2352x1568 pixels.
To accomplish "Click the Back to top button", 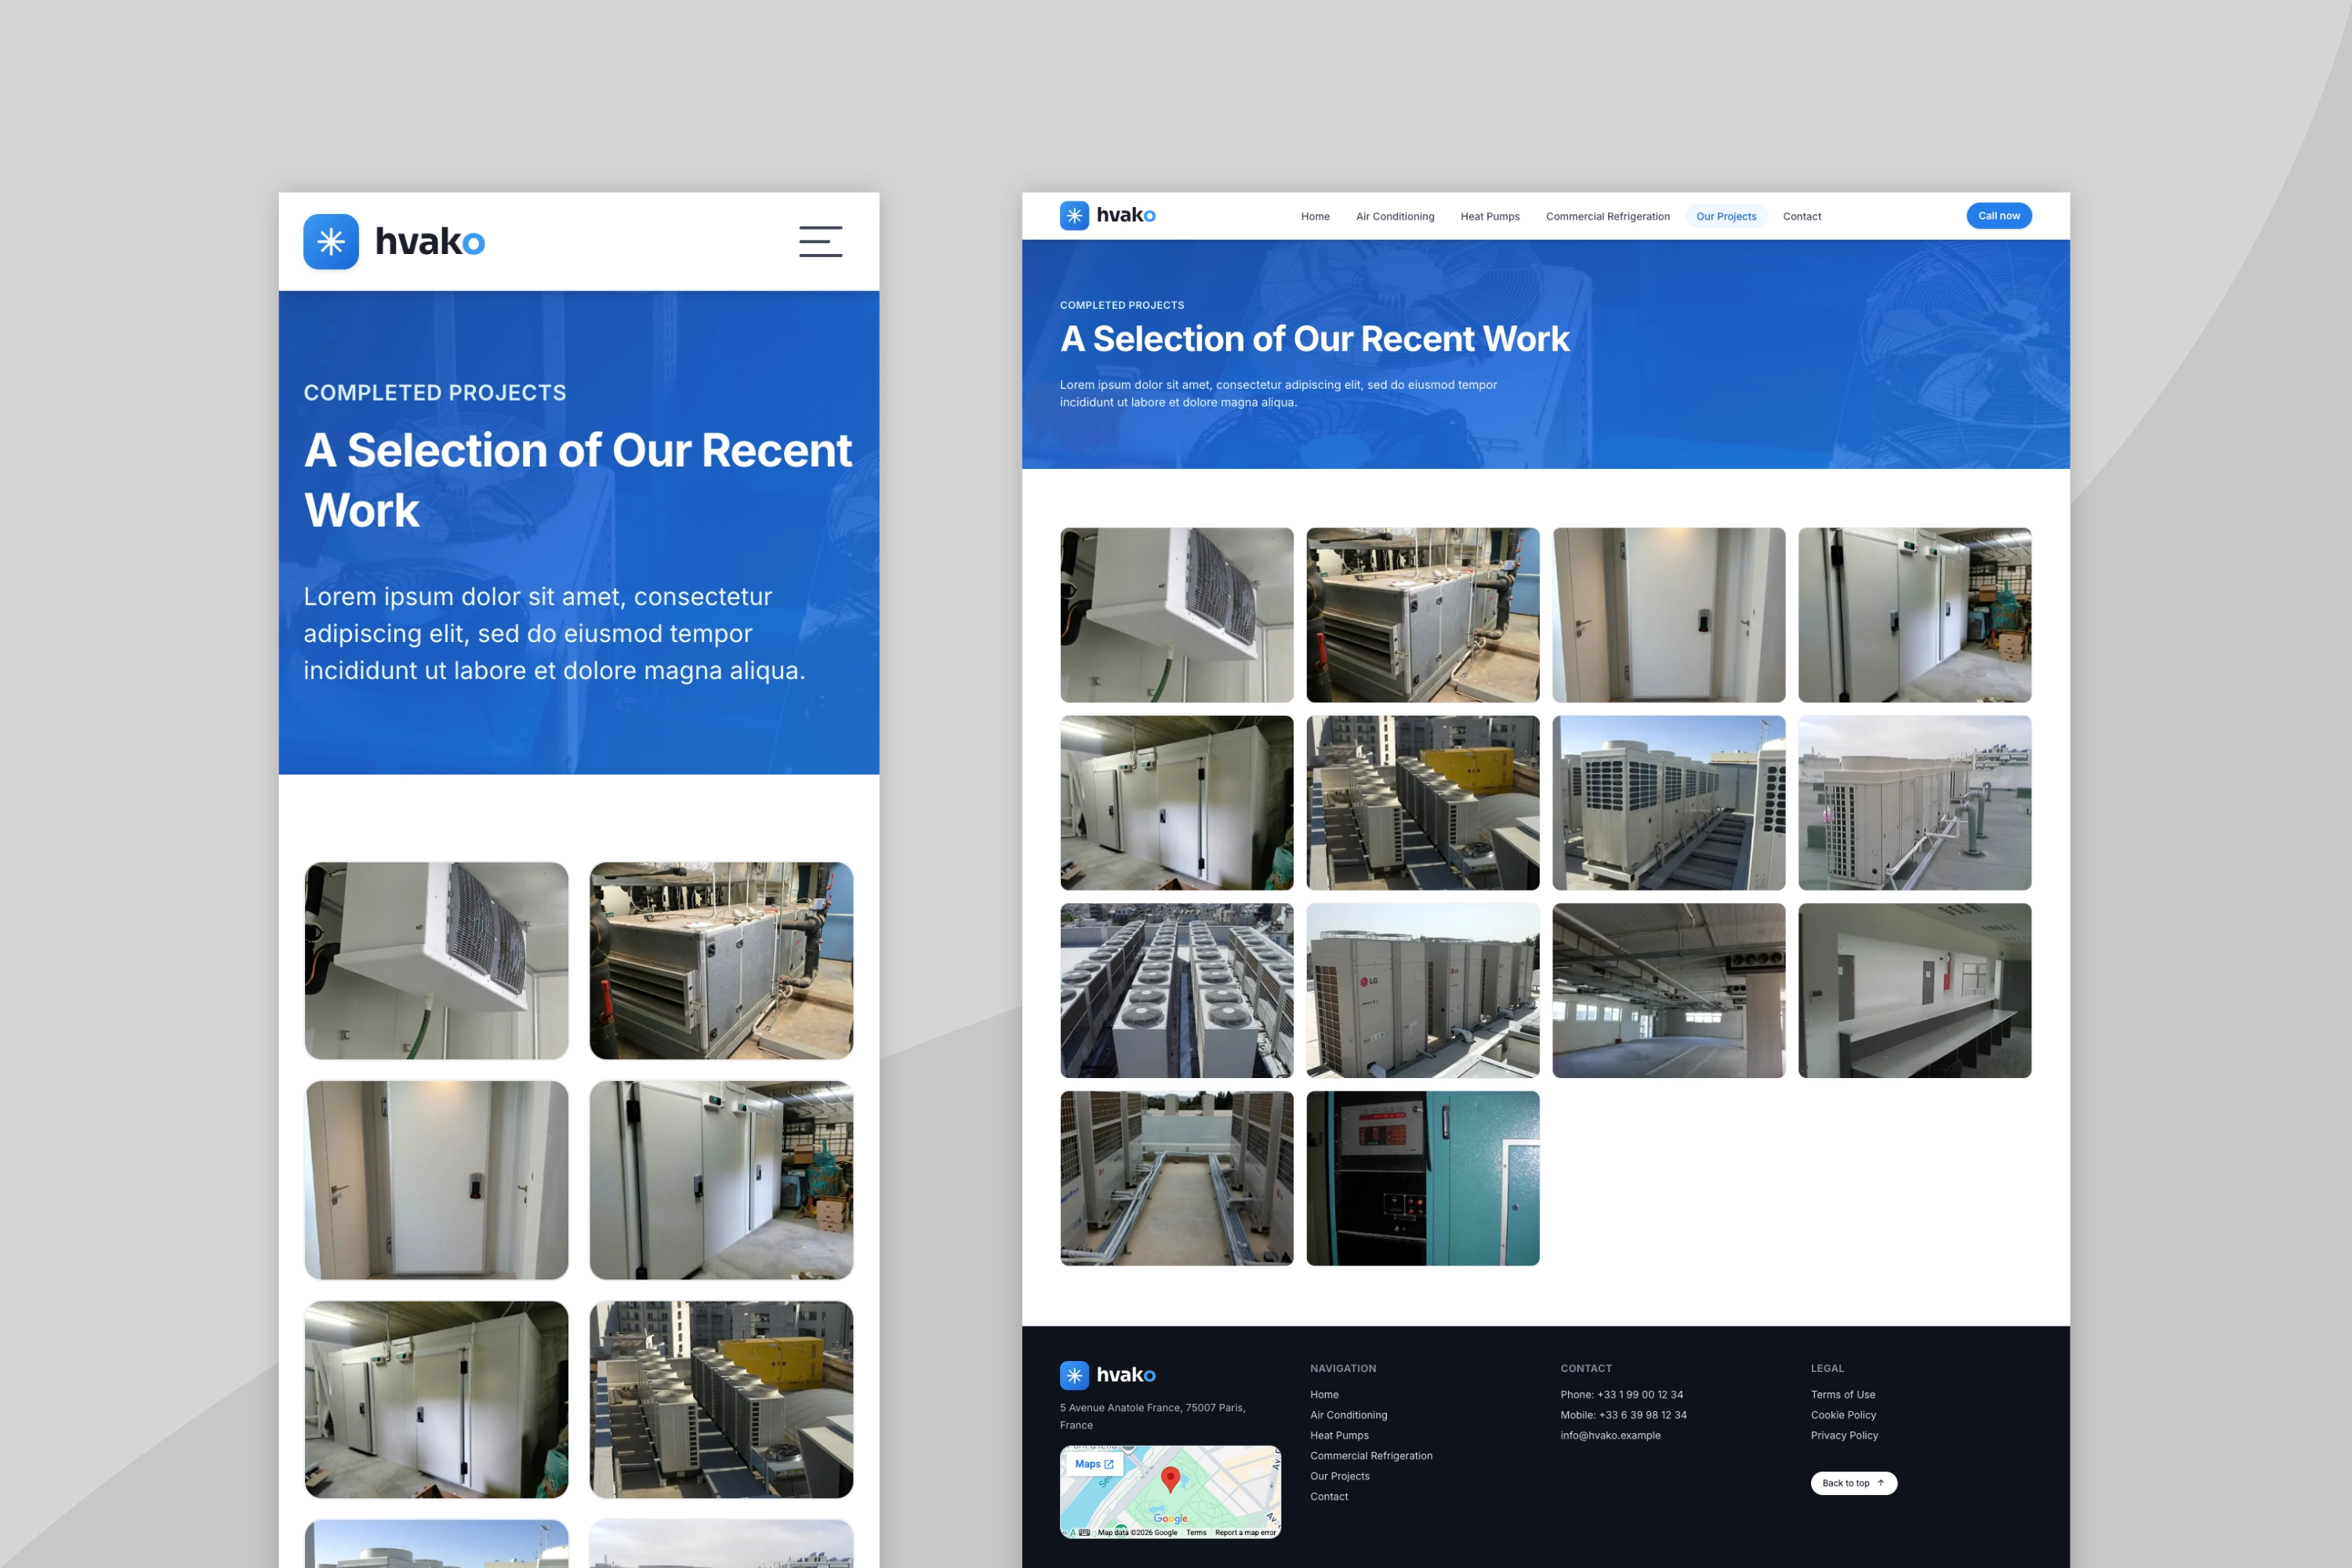I will pos(1853,1483).
